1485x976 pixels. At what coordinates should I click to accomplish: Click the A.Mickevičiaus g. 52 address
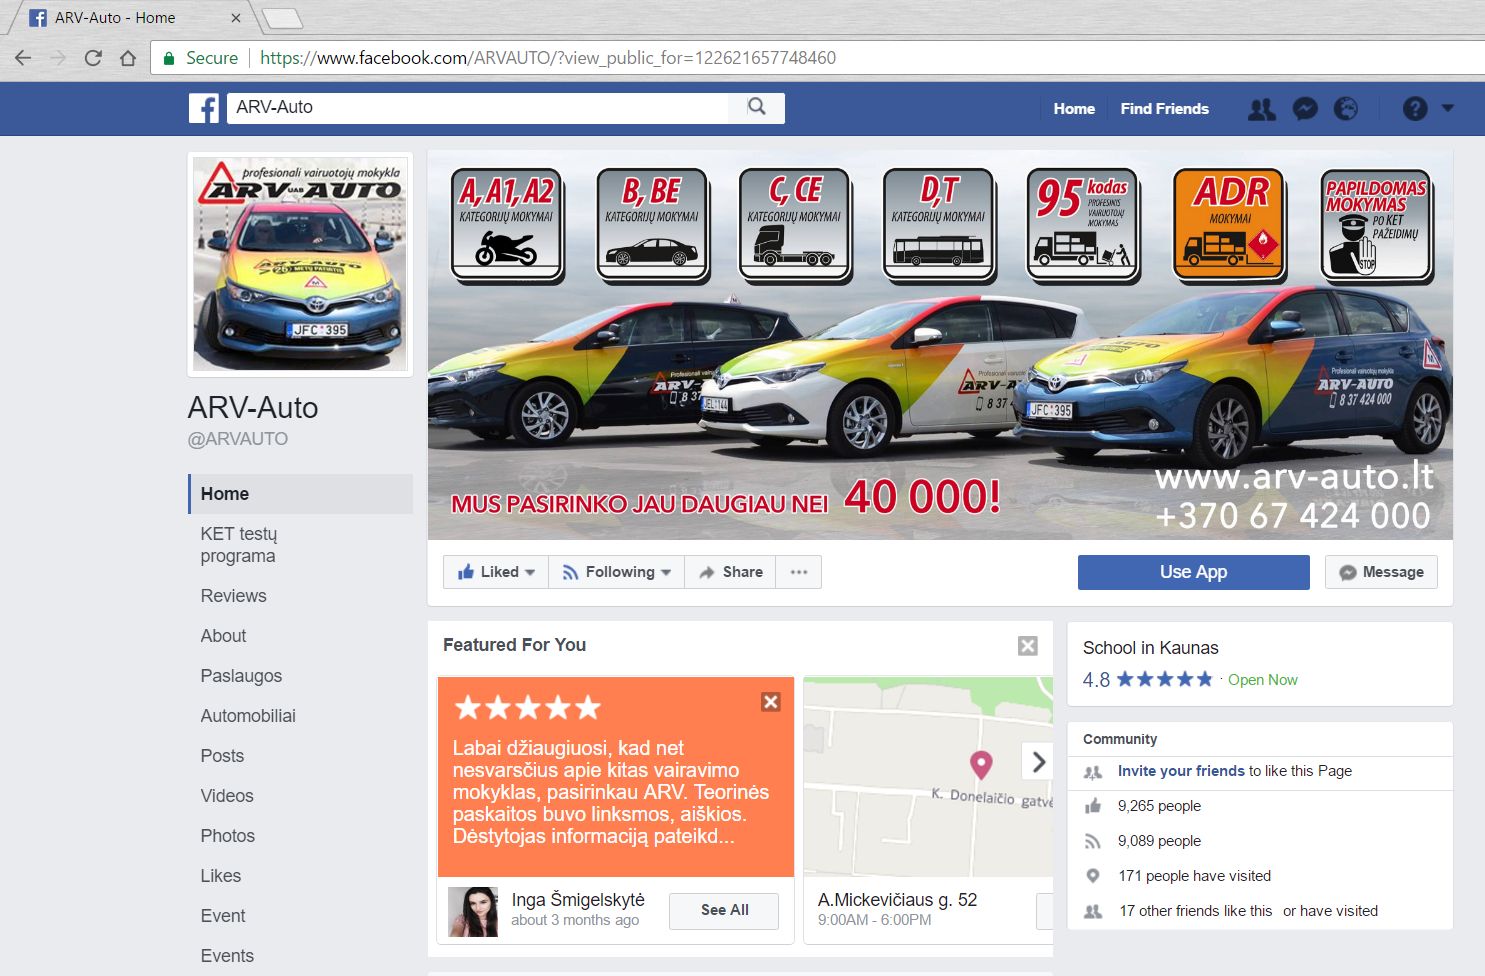click(897, 900)
